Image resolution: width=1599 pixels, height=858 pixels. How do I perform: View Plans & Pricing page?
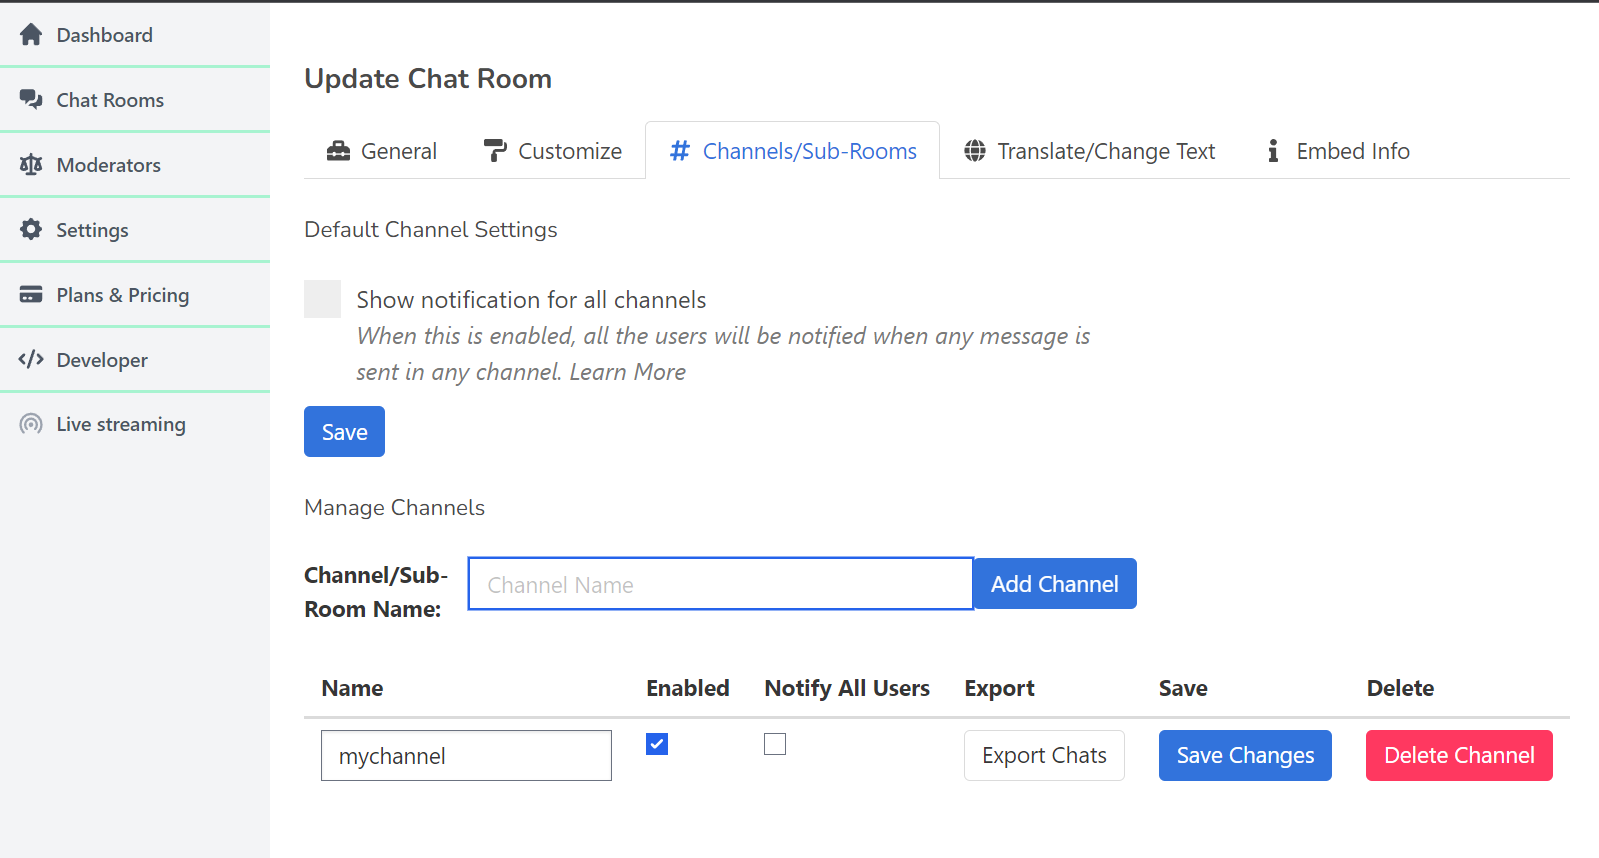tap(135, 295)
